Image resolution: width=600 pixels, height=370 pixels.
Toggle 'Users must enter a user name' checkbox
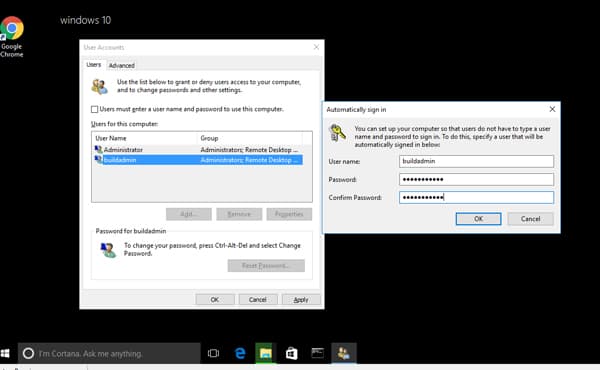coord(95,109)
